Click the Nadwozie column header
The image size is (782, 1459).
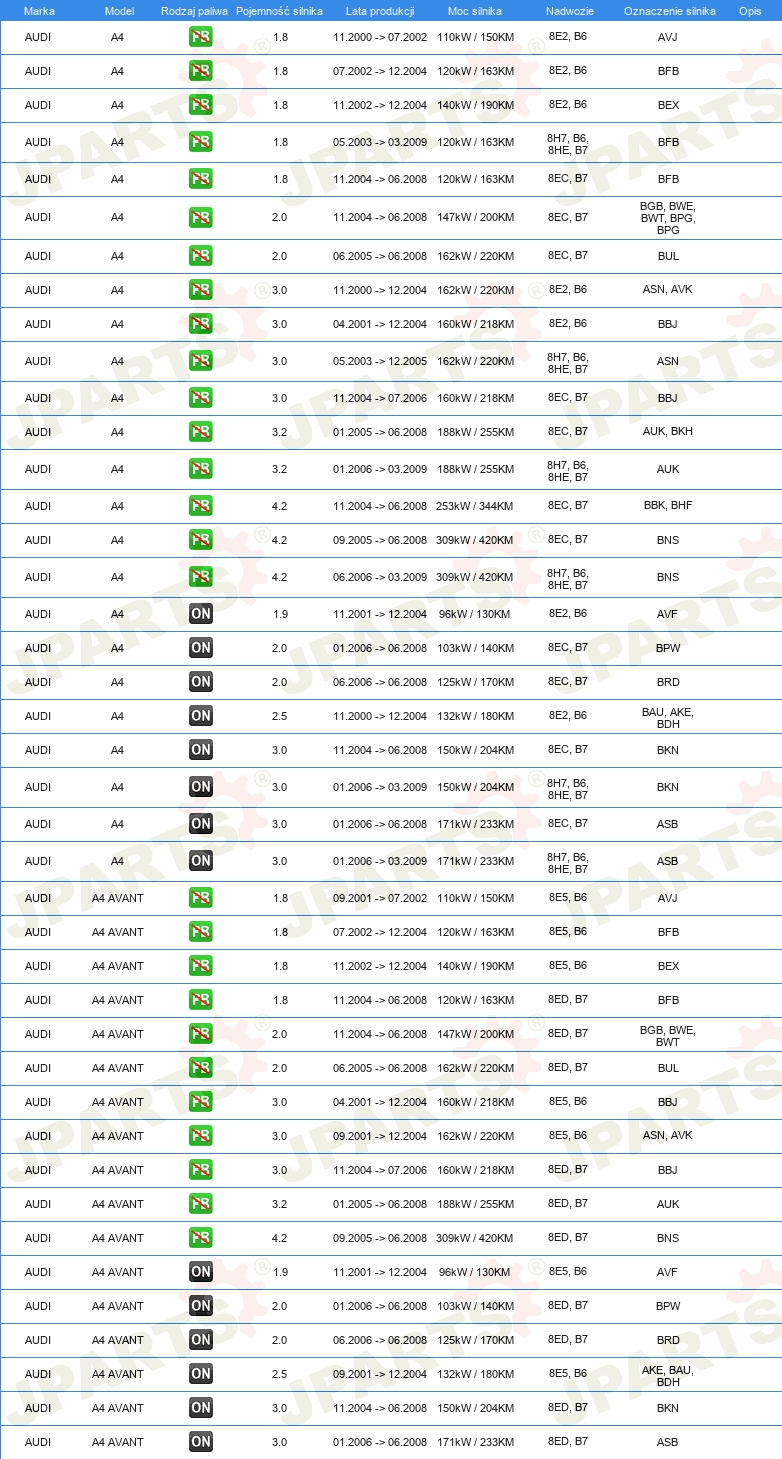tap(570, 10)
